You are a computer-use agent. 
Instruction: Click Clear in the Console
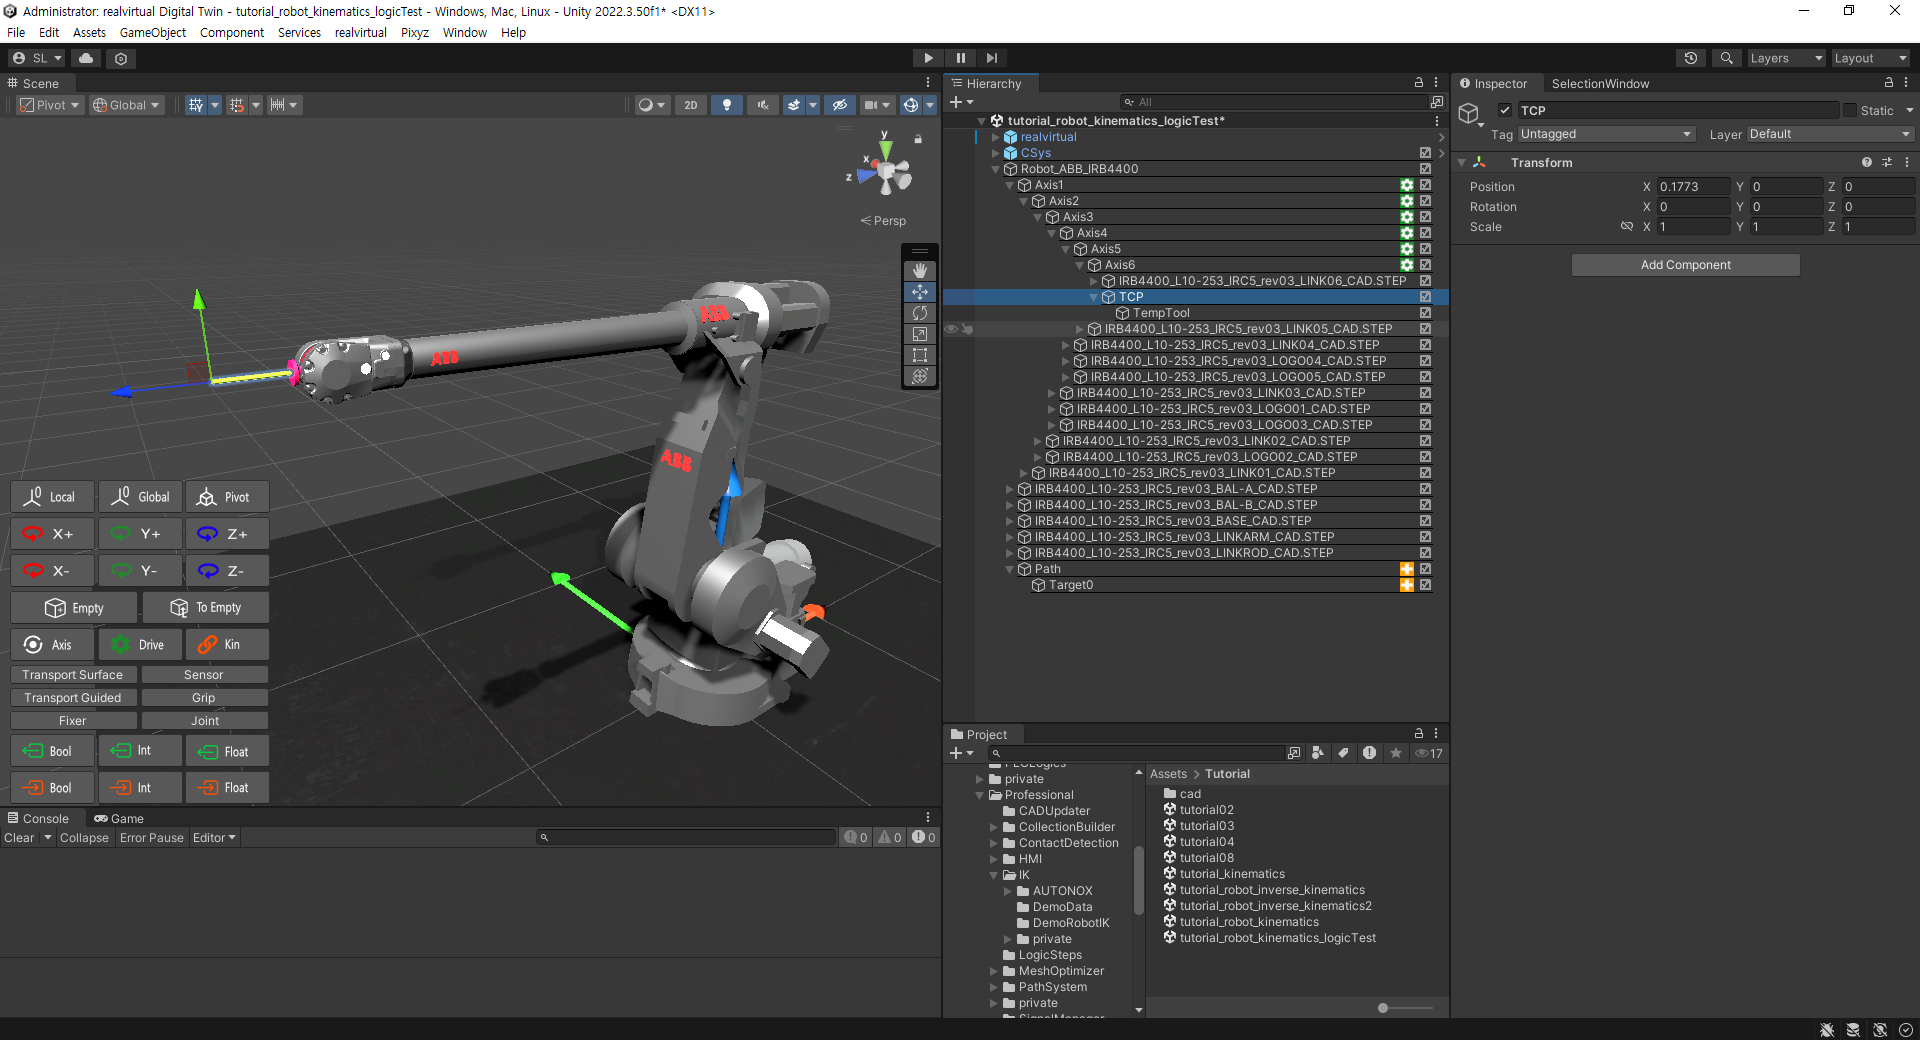click(x=19, y=838)
